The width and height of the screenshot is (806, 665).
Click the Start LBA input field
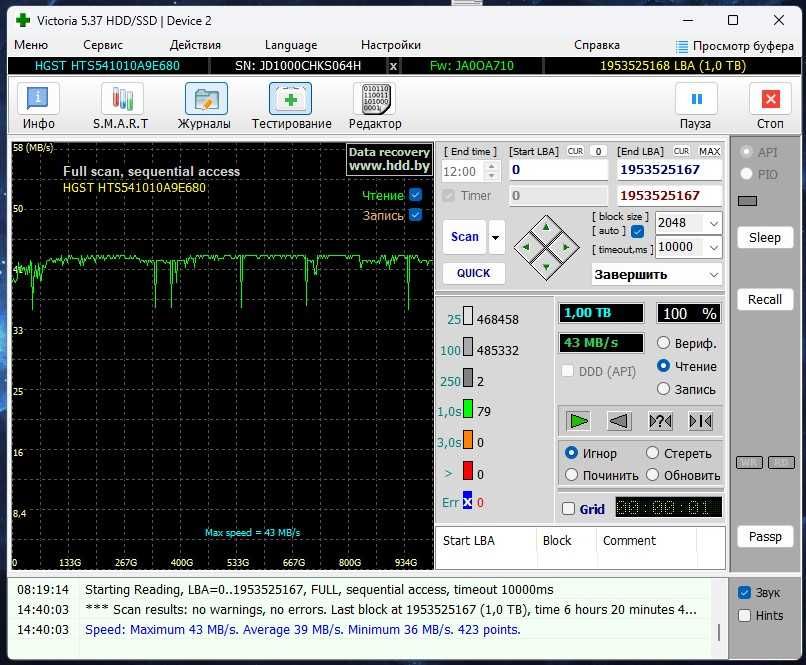click(x=559, y=170)
